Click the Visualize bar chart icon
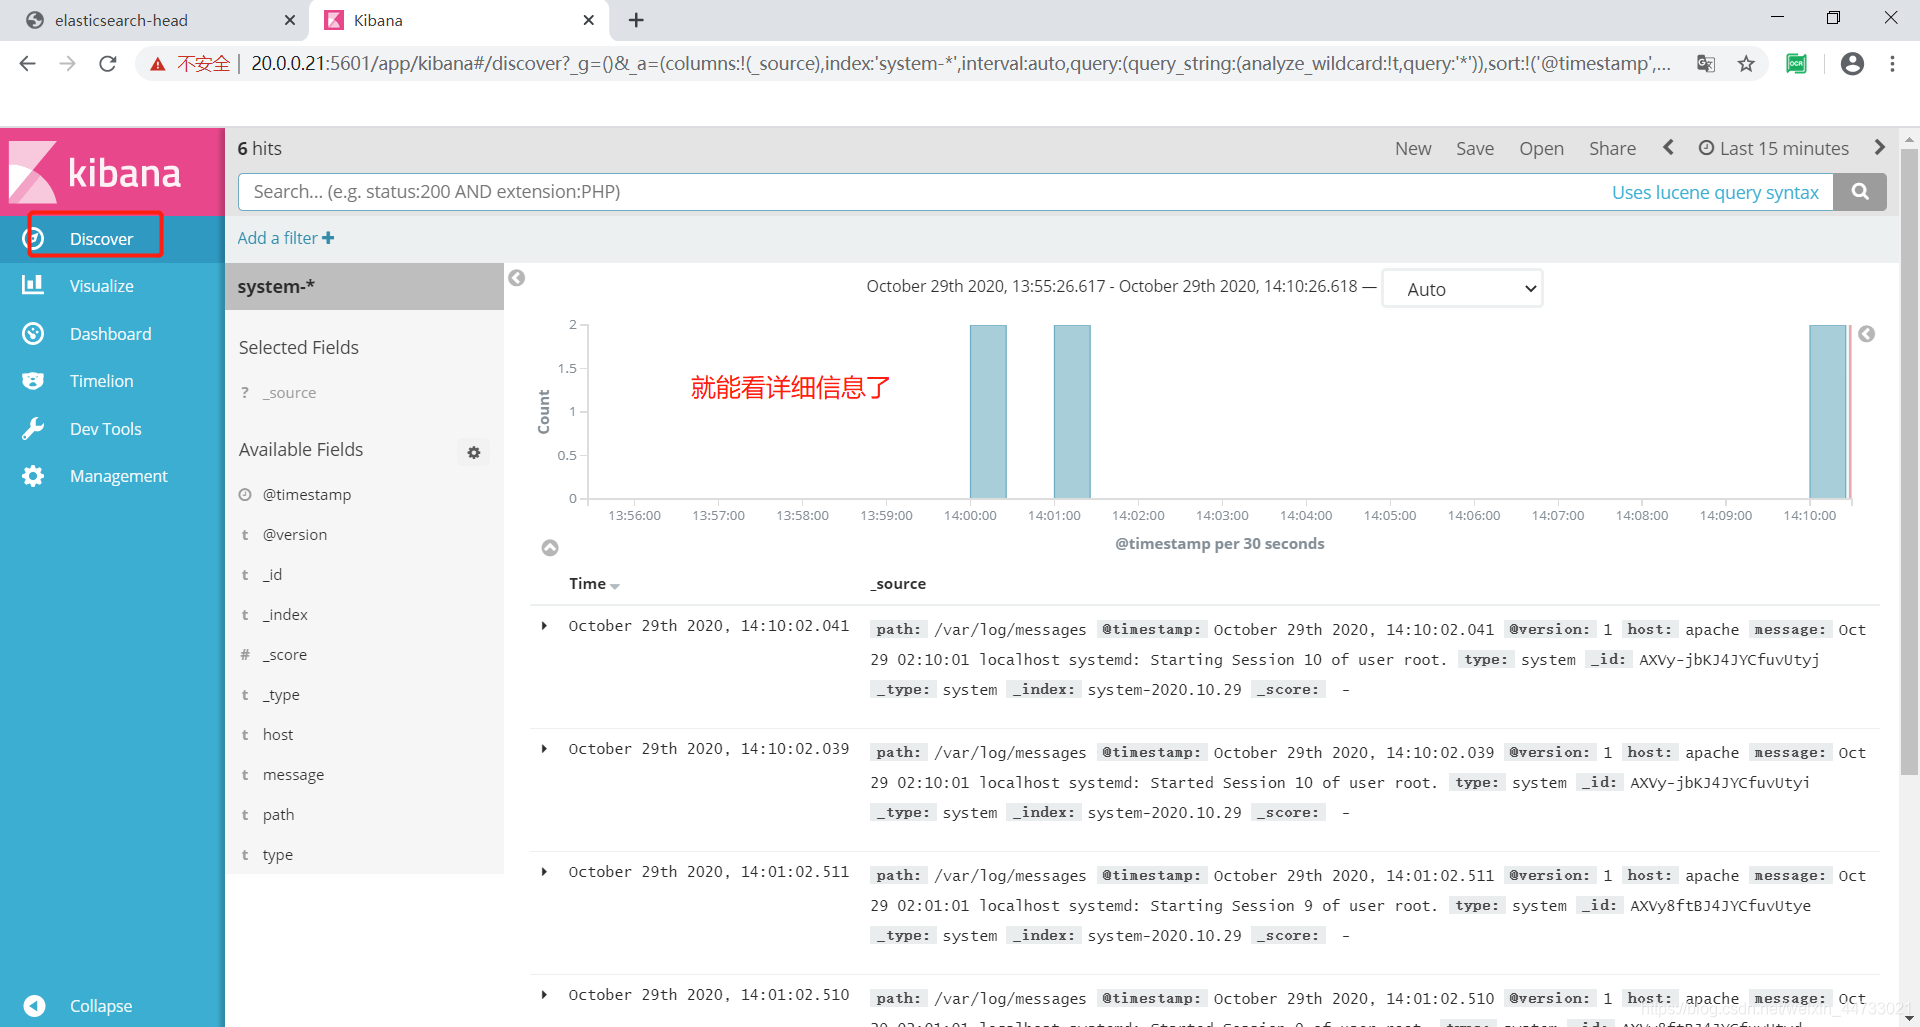The width and height of the screenshot is (1920, 1027). [x=33, y=285]
